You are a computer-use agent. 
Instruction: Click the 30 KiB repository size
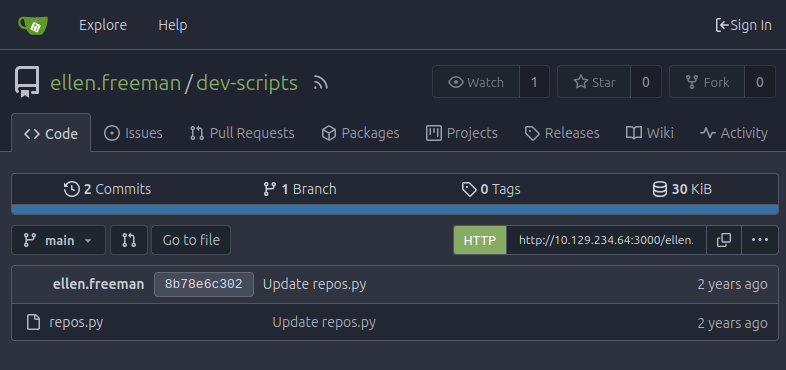pyautogui.click(x=682, y=189)
